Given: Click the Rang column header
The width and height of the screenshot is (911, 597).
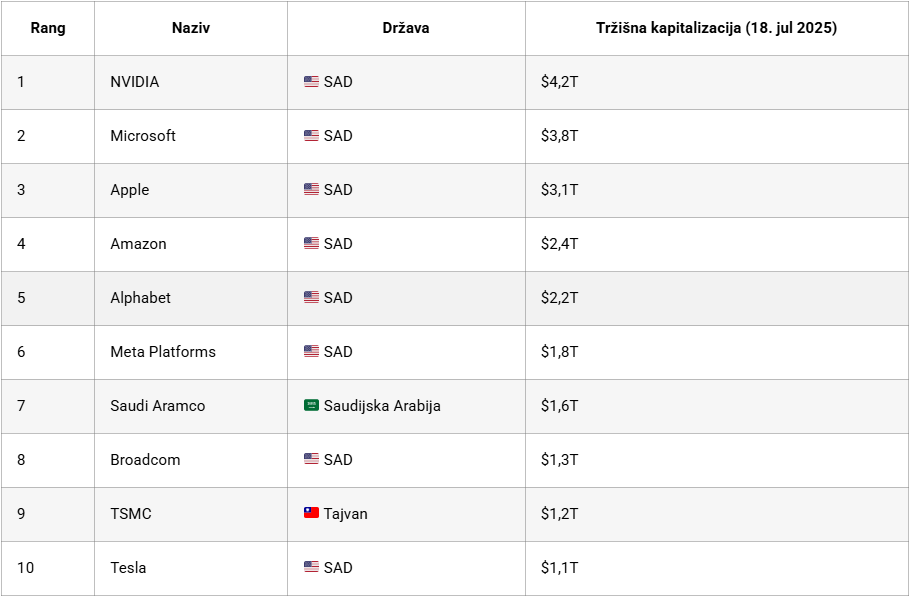Looking at the screenshot, I should tap(48, 28).
